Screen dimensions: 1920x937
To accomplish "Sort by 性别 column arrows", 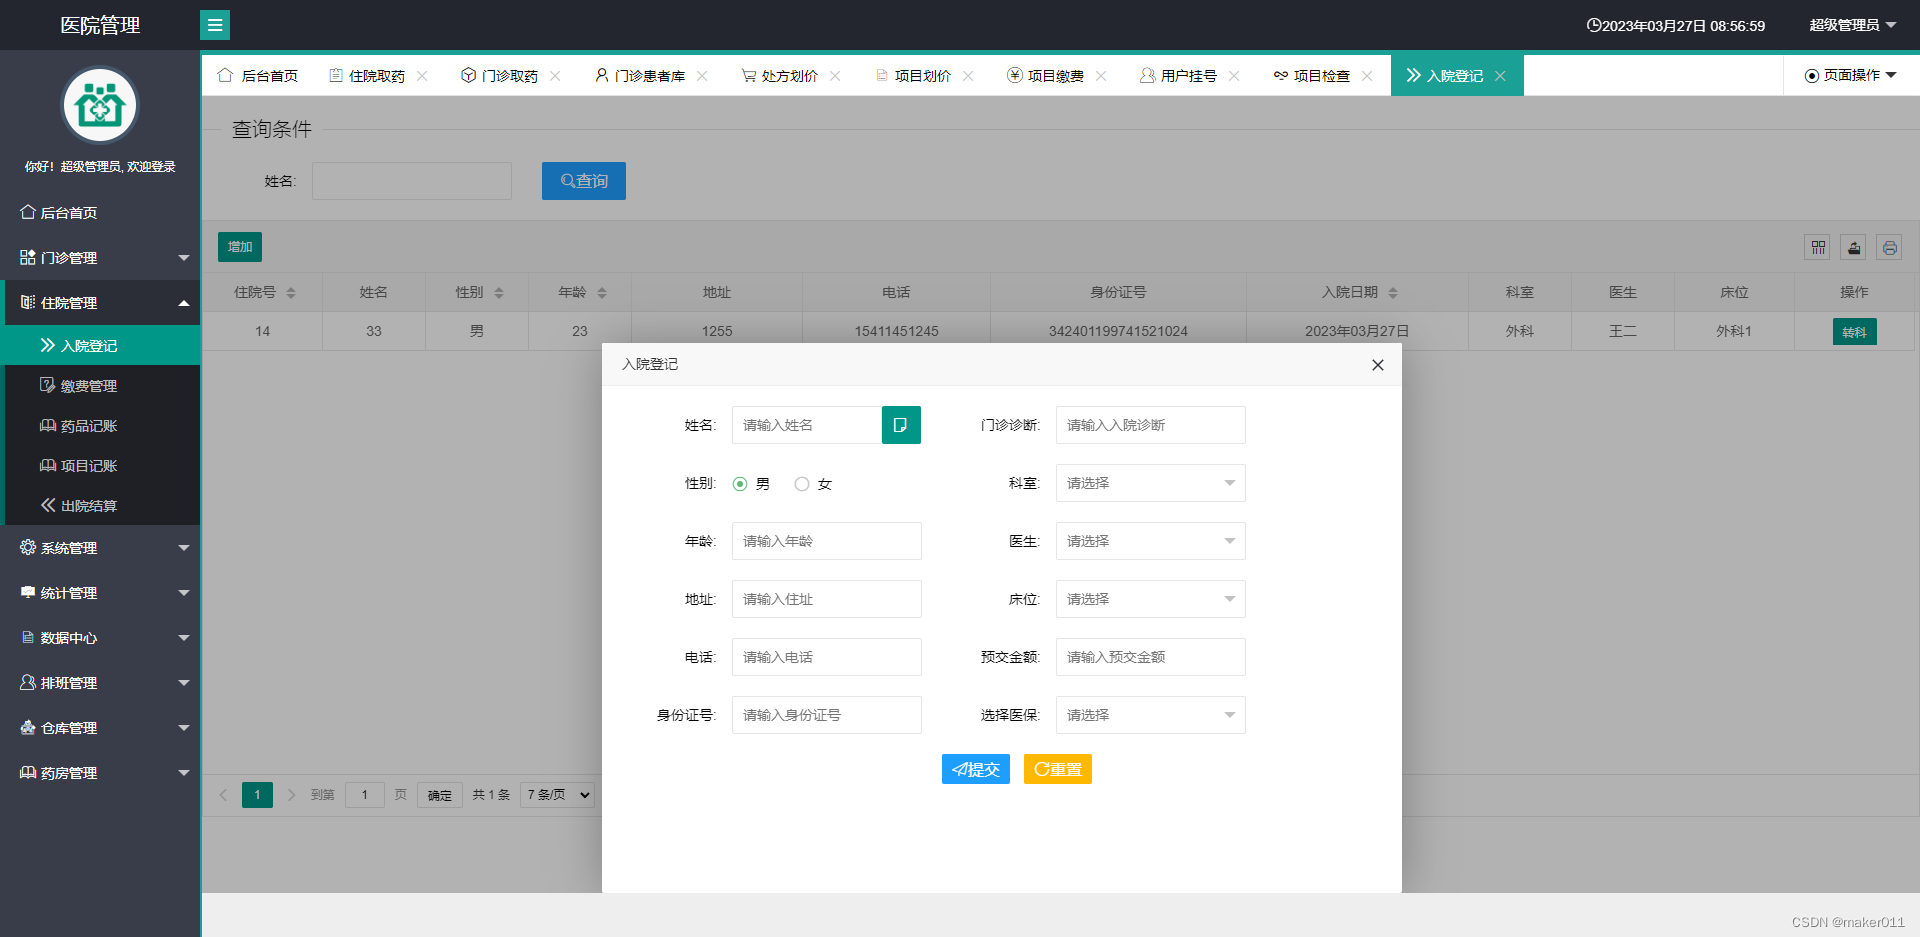I will pyautogui.click(x=499, y=293).
